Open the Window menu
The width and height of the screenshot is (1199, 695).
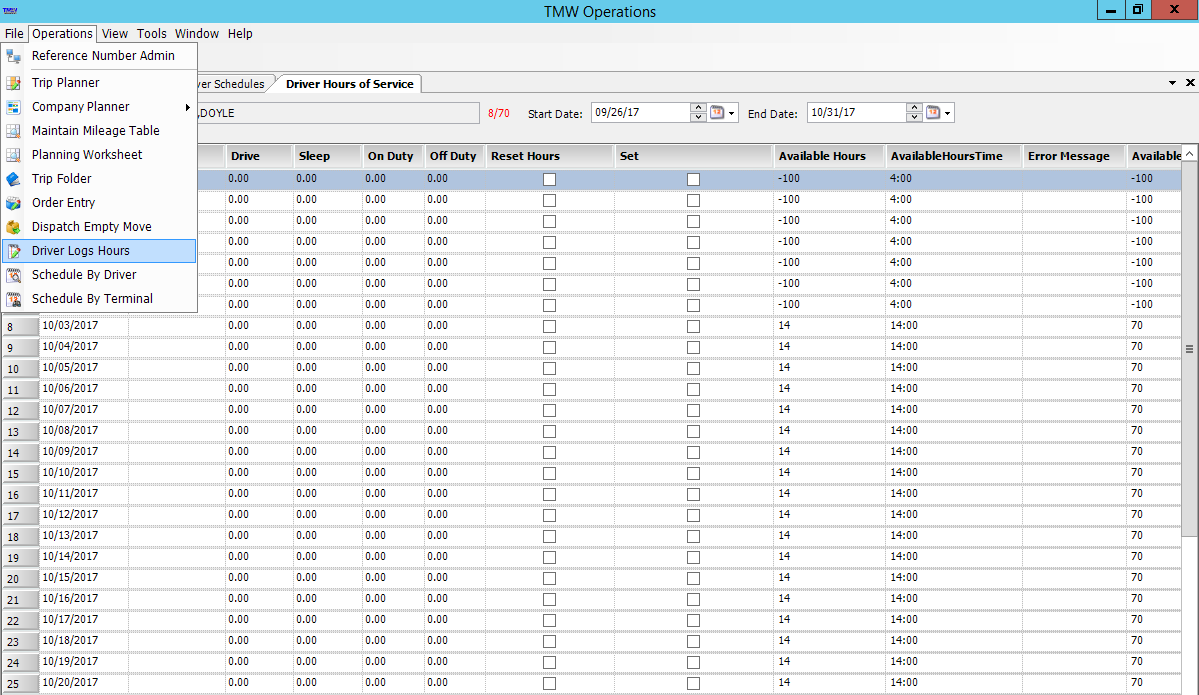[197, 34]
